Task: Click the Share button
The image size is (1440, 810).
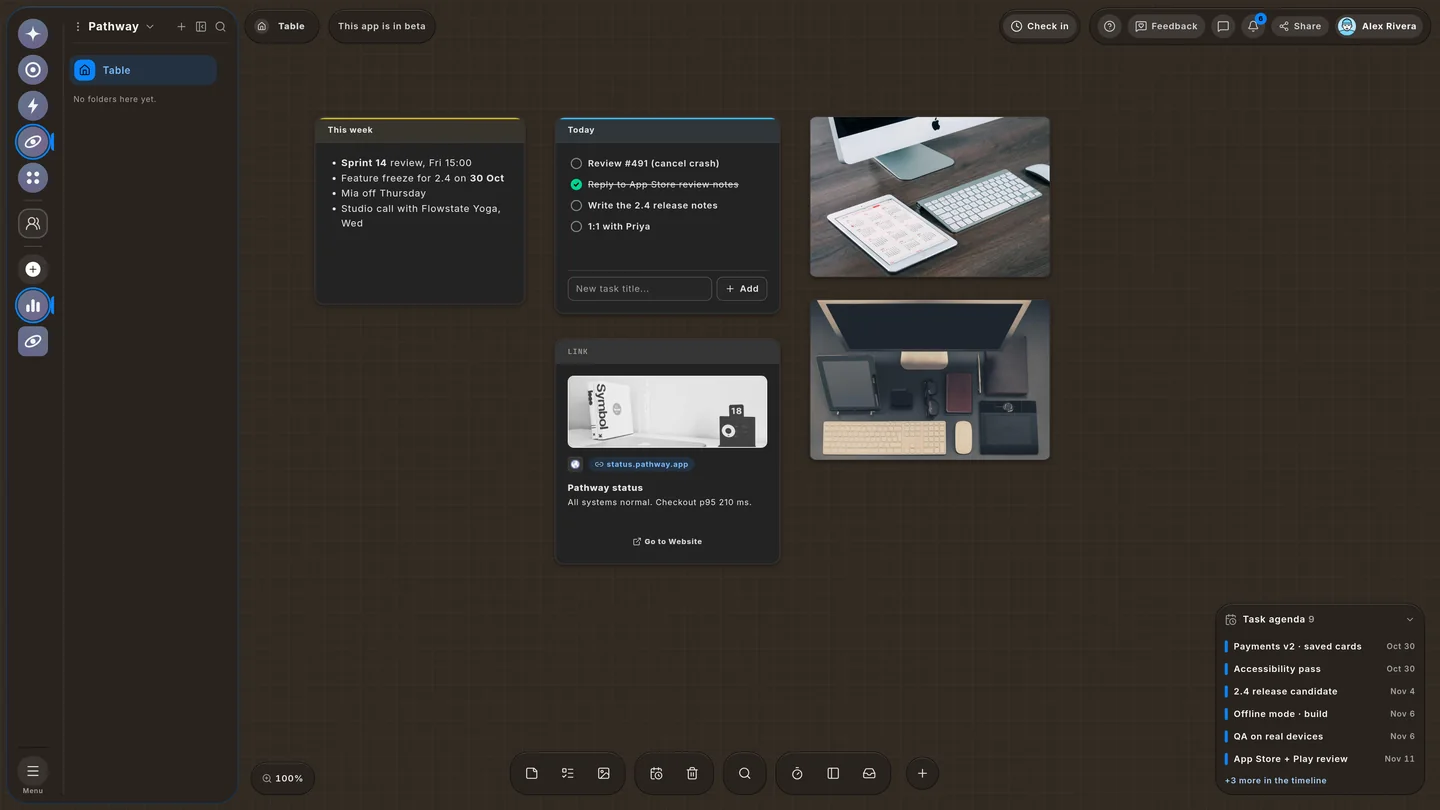Action: (x=1300, y=26)
